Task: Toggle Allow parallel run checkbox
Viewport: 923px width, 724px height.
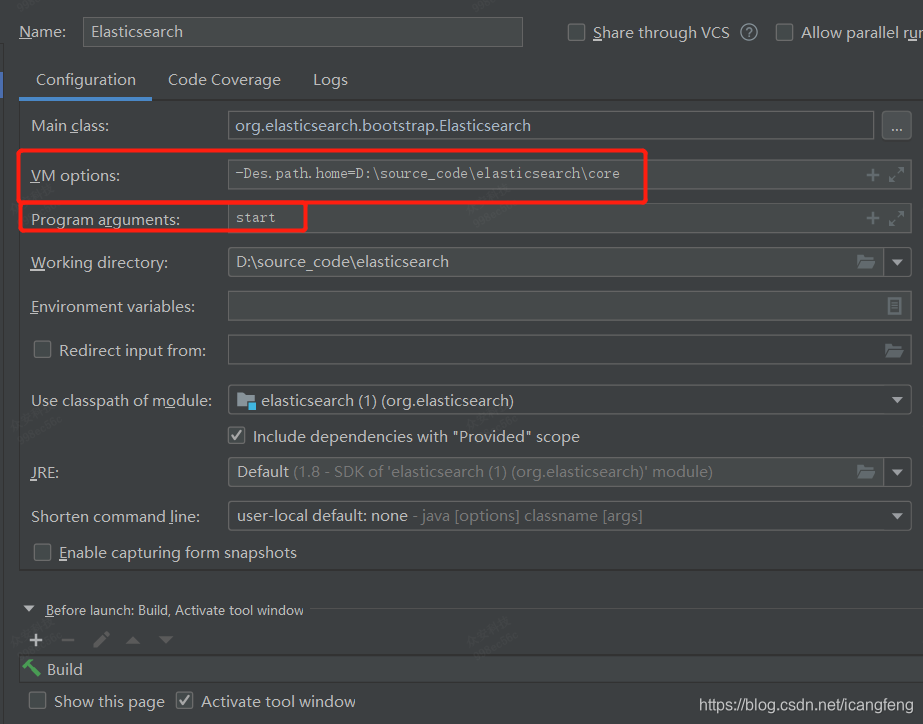Action: coord(784,32)
